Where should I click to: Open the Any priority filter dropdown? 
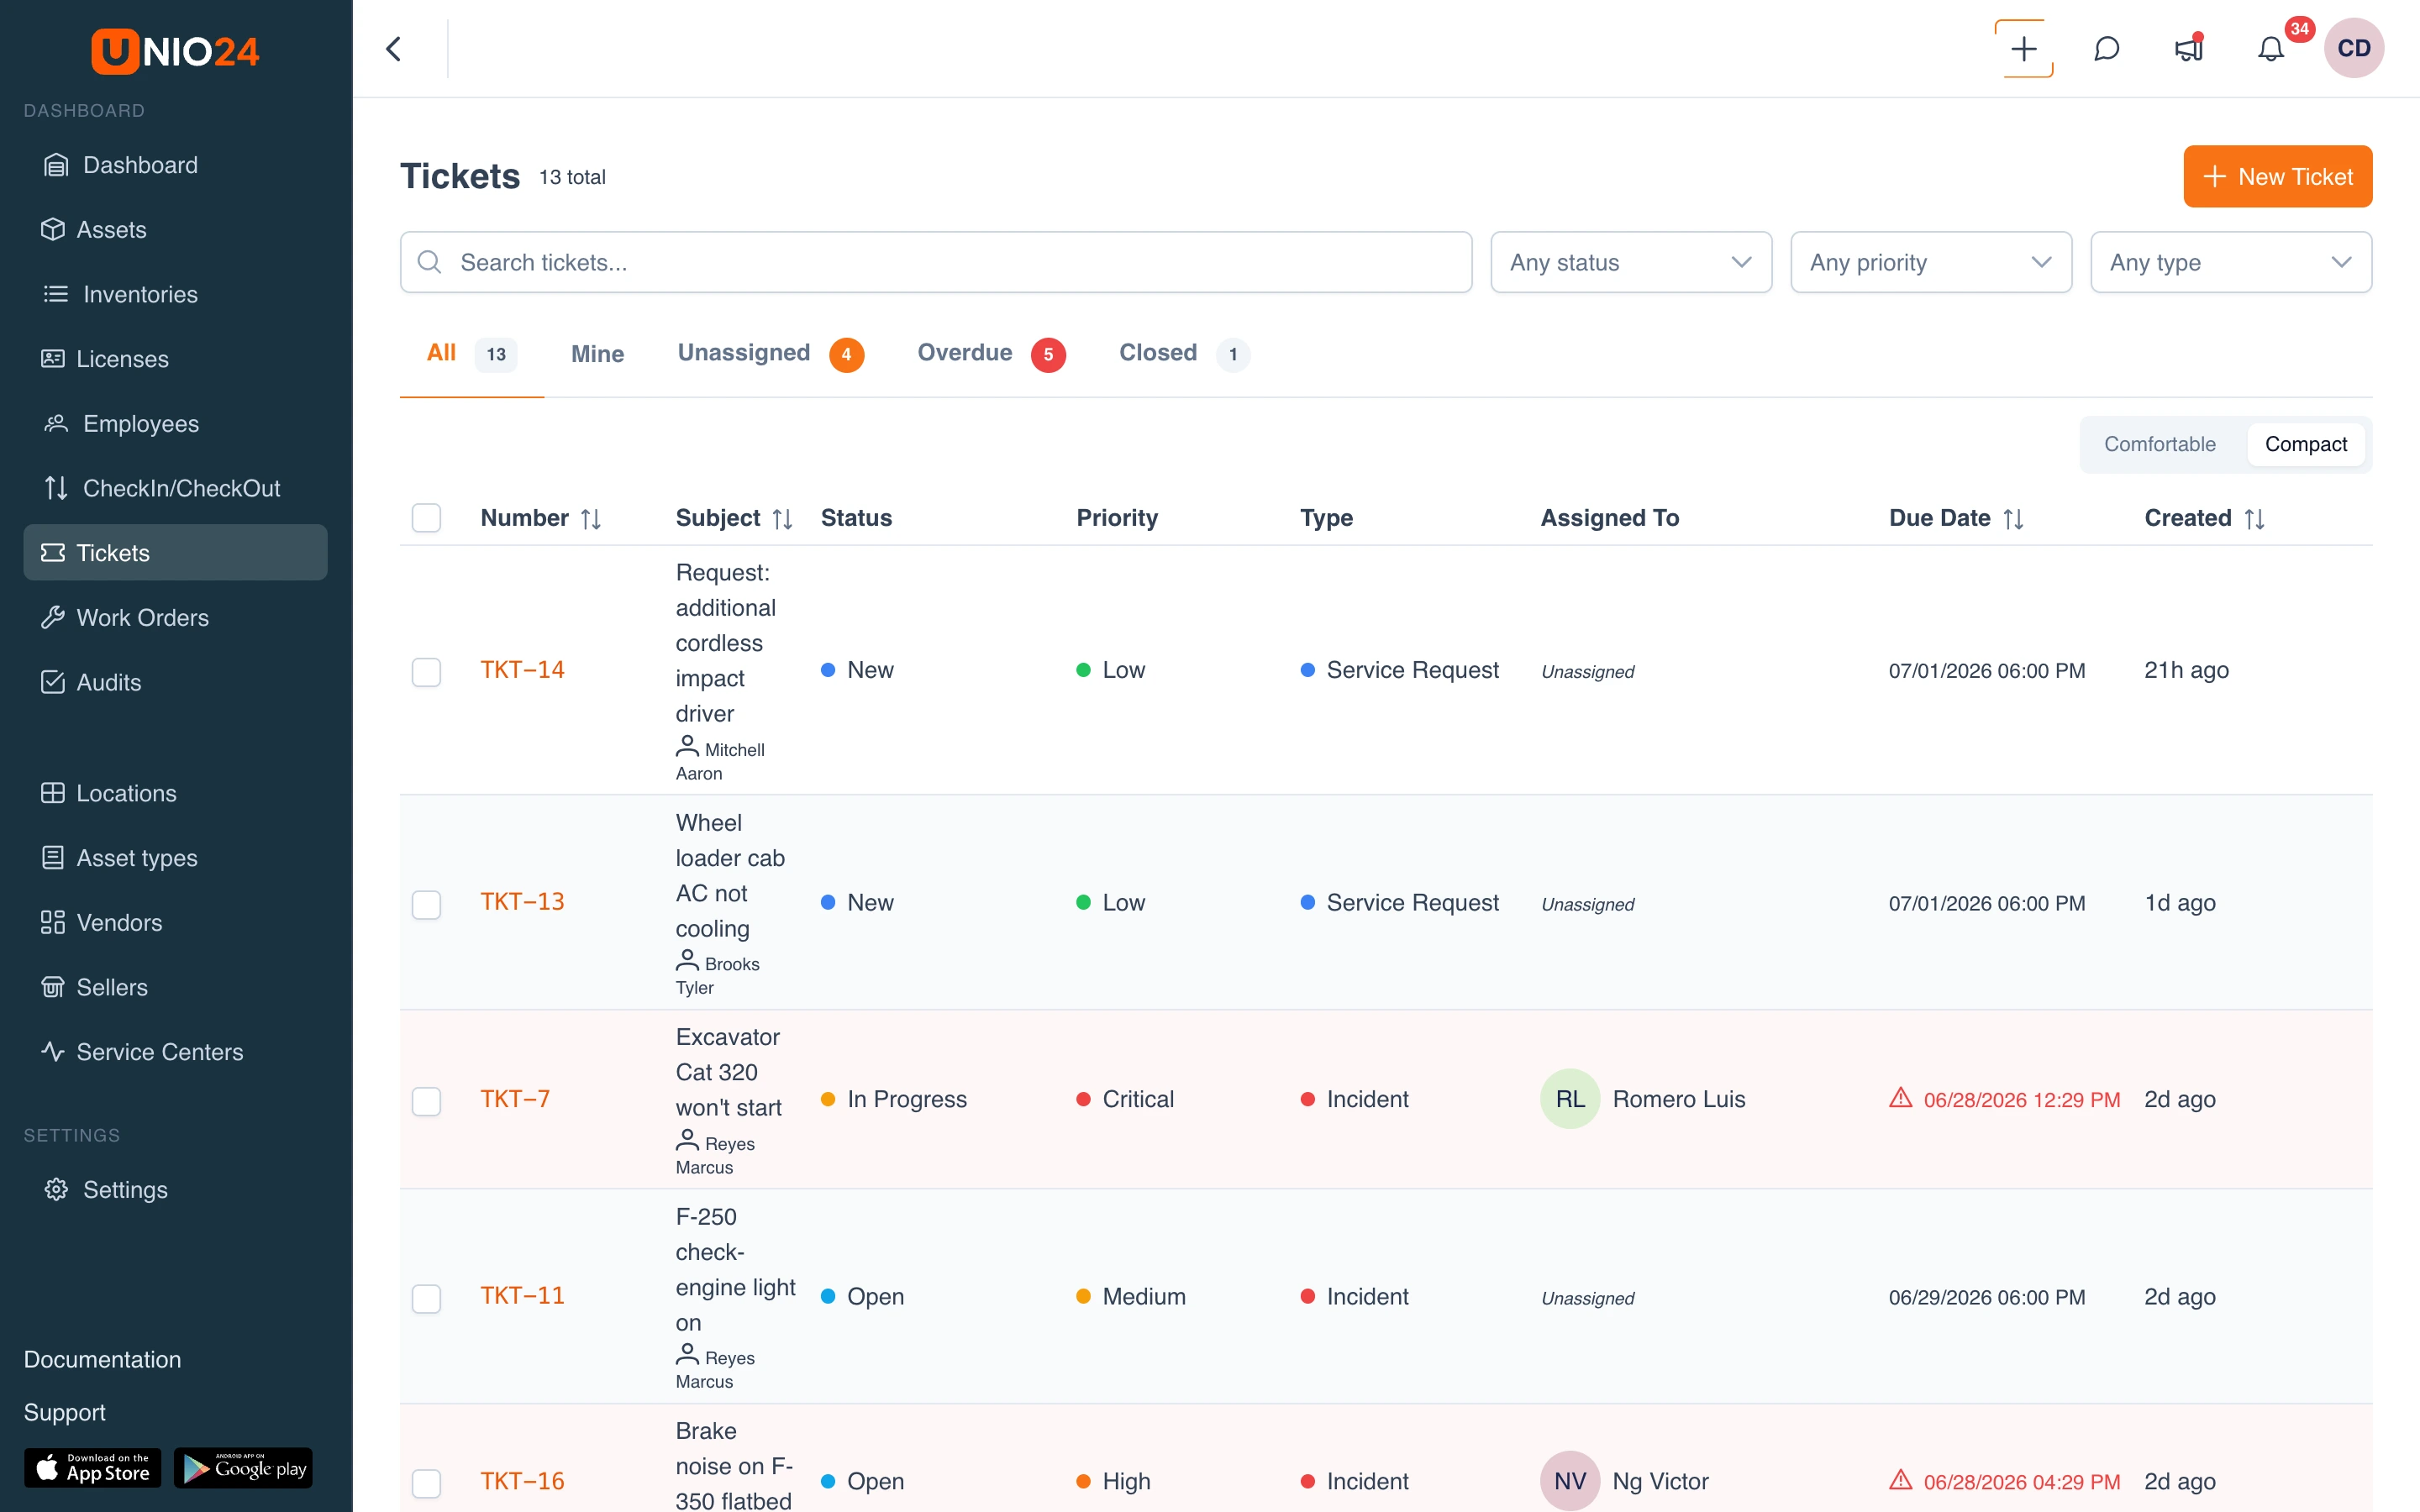click(1931, 262)
